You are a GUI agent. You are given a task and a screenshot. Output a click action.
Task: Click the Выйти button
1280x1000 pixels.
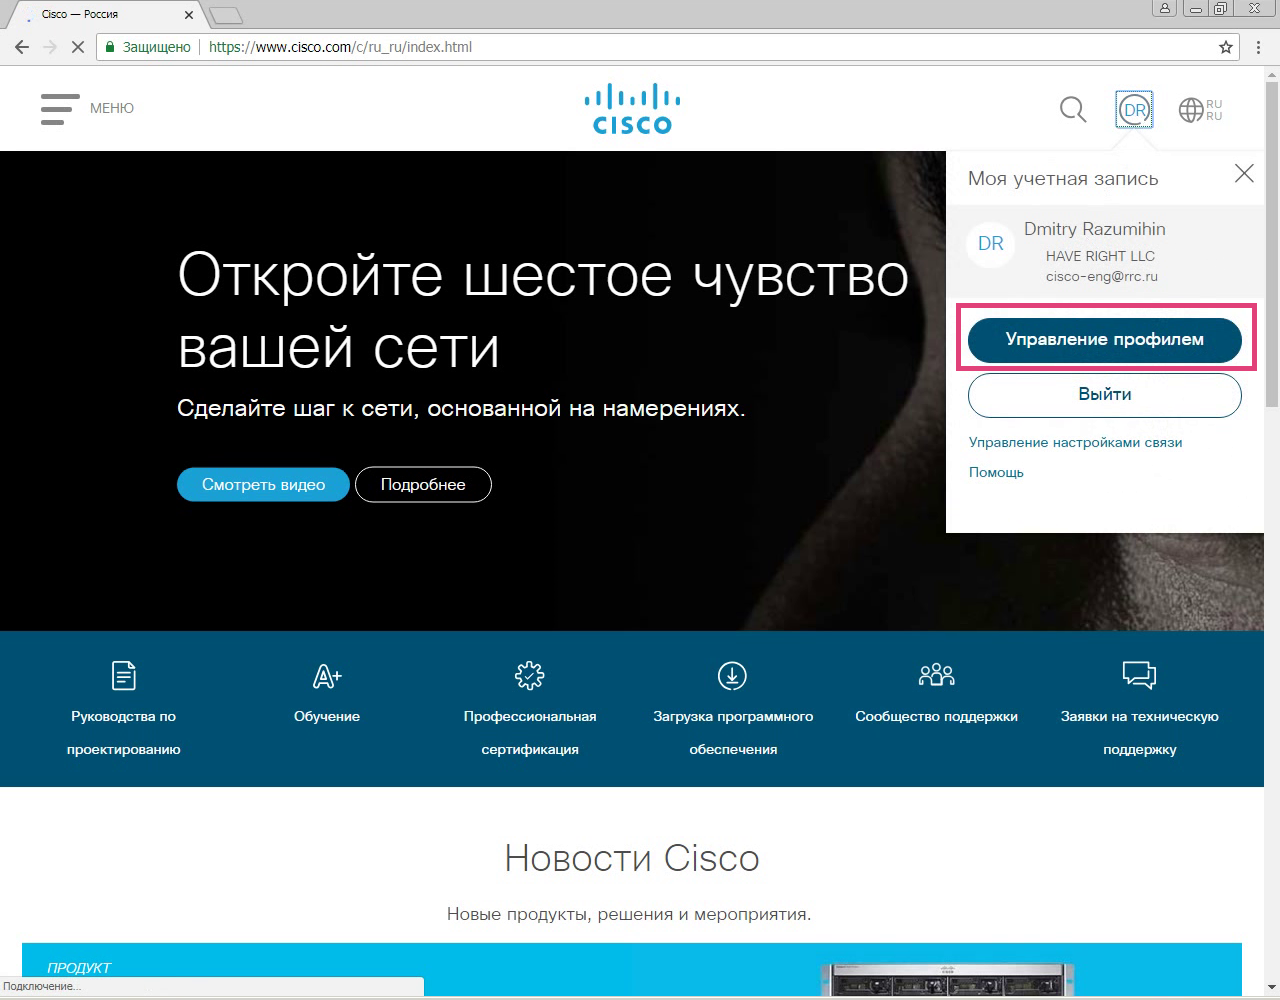[x=1105, y=395]
